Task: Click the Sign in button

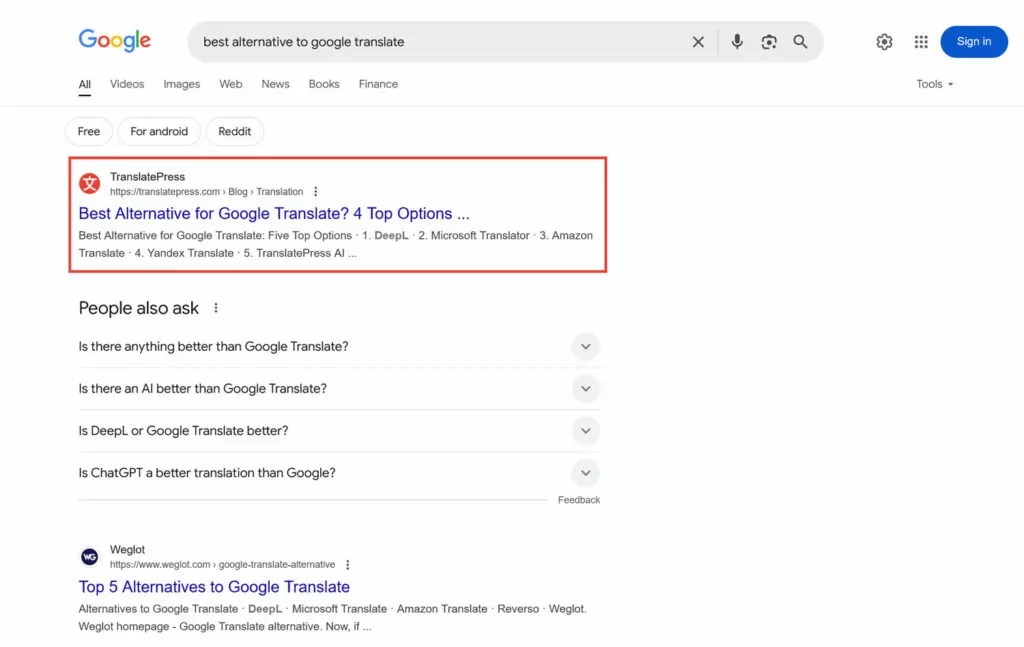Action: (974, 42)
